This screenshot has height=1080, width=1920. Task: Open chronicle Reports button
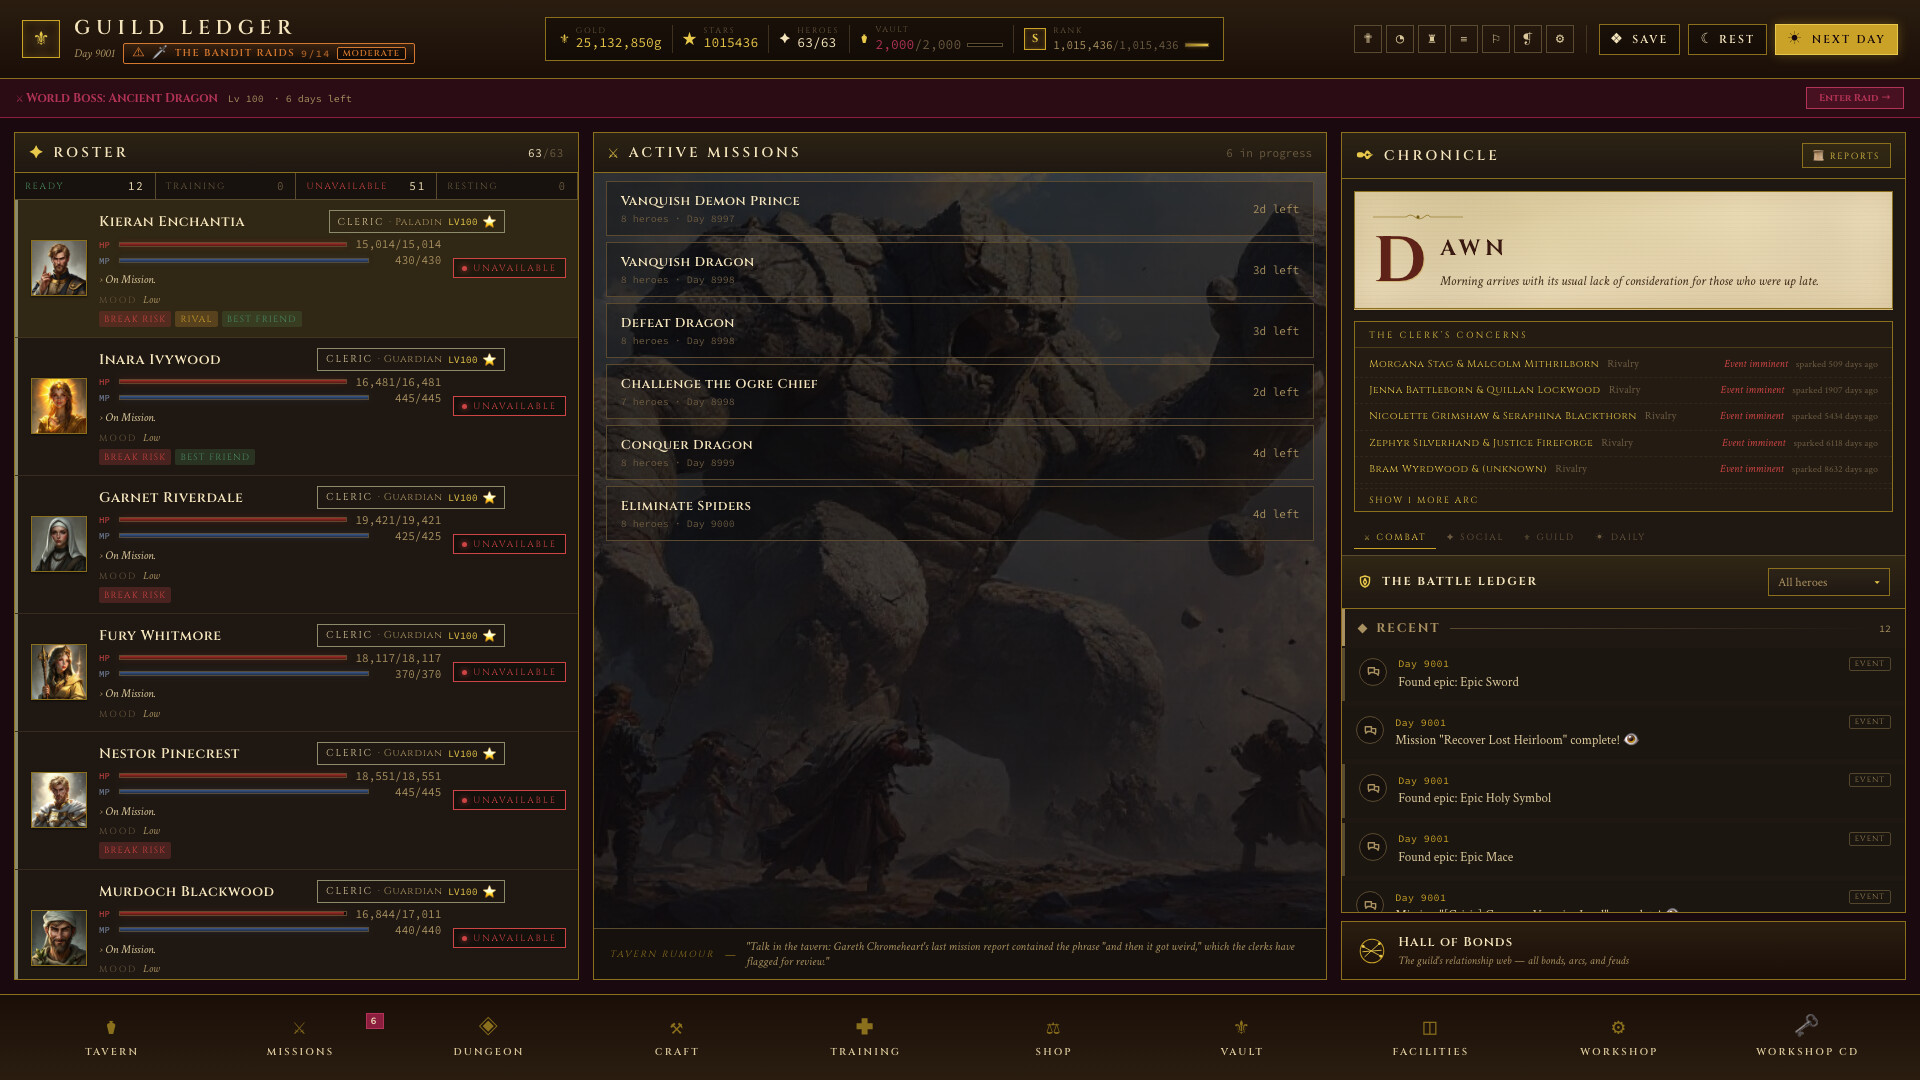1846,156
